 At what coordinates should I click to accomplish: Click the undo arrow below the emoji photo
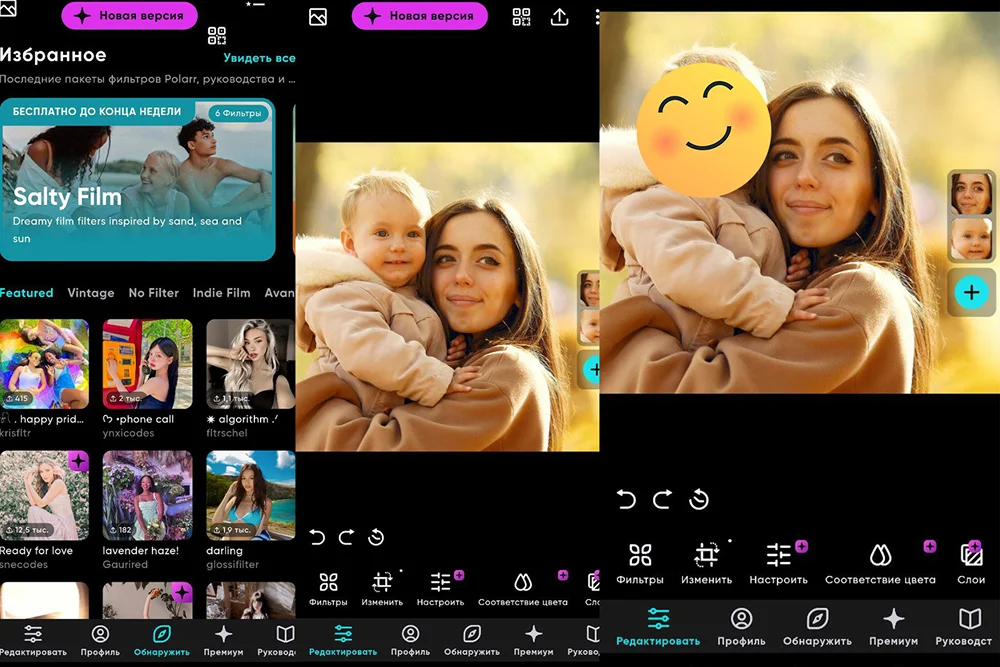[627, 499]
